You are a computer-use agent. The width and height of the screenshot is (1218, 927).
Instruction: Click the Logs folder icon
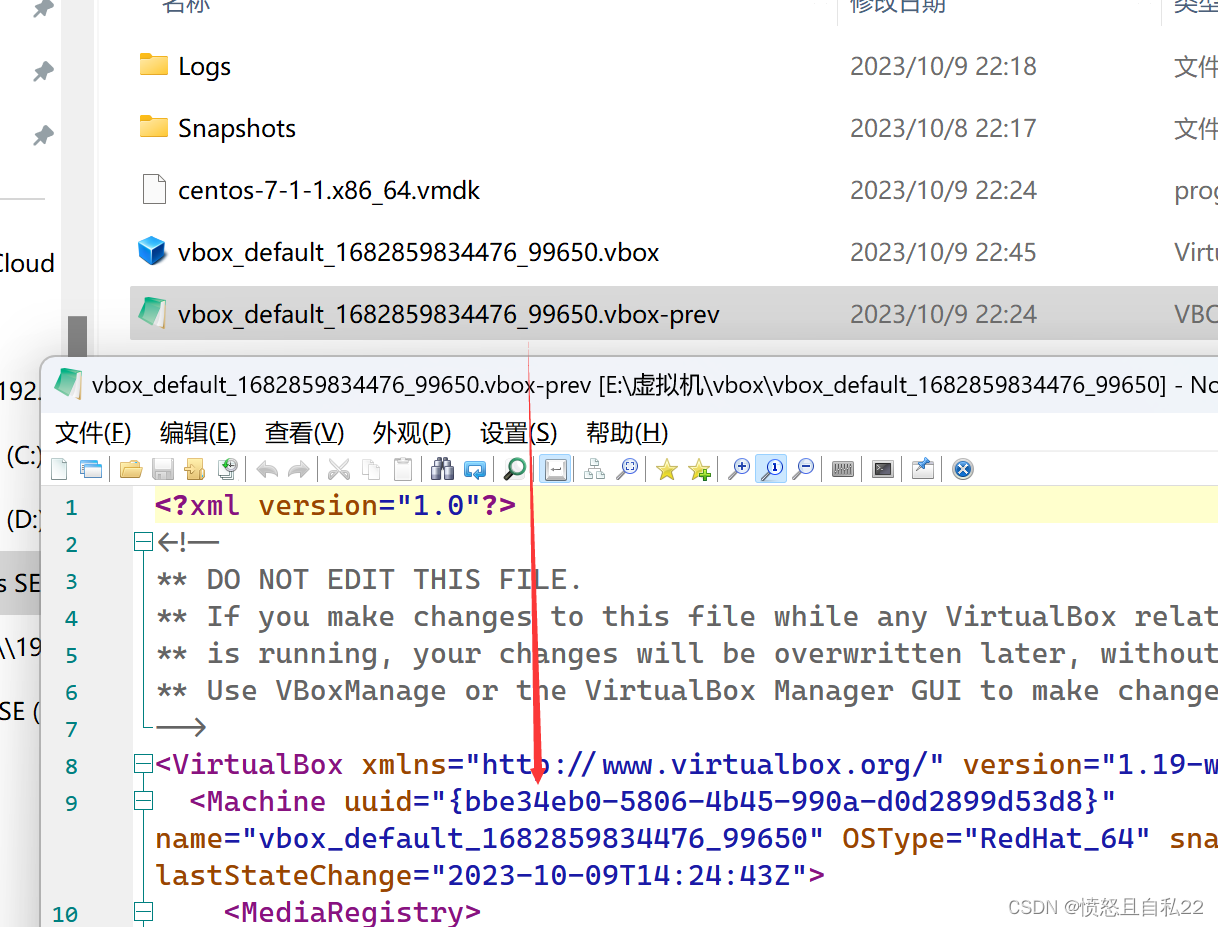point(153,66)
